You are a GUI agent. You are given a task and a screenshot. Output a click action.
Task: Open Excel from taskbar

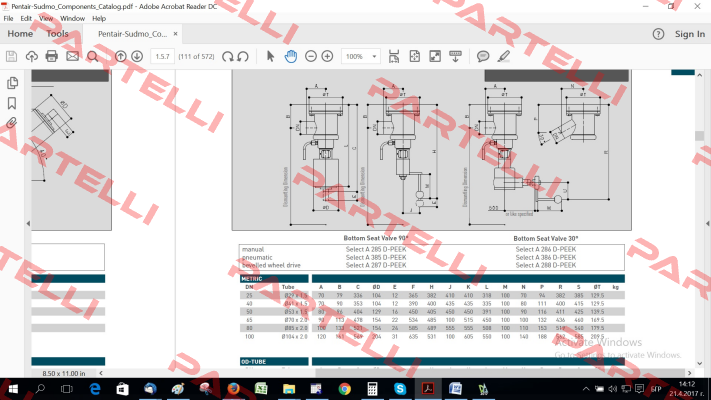click(261, 389)
